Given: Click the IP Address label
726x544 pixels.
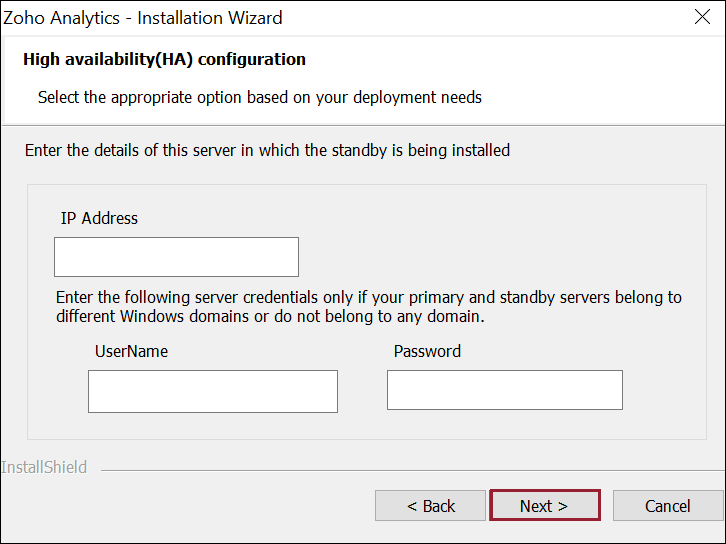Looking at the screenshot, I should [x=99, y=218].
